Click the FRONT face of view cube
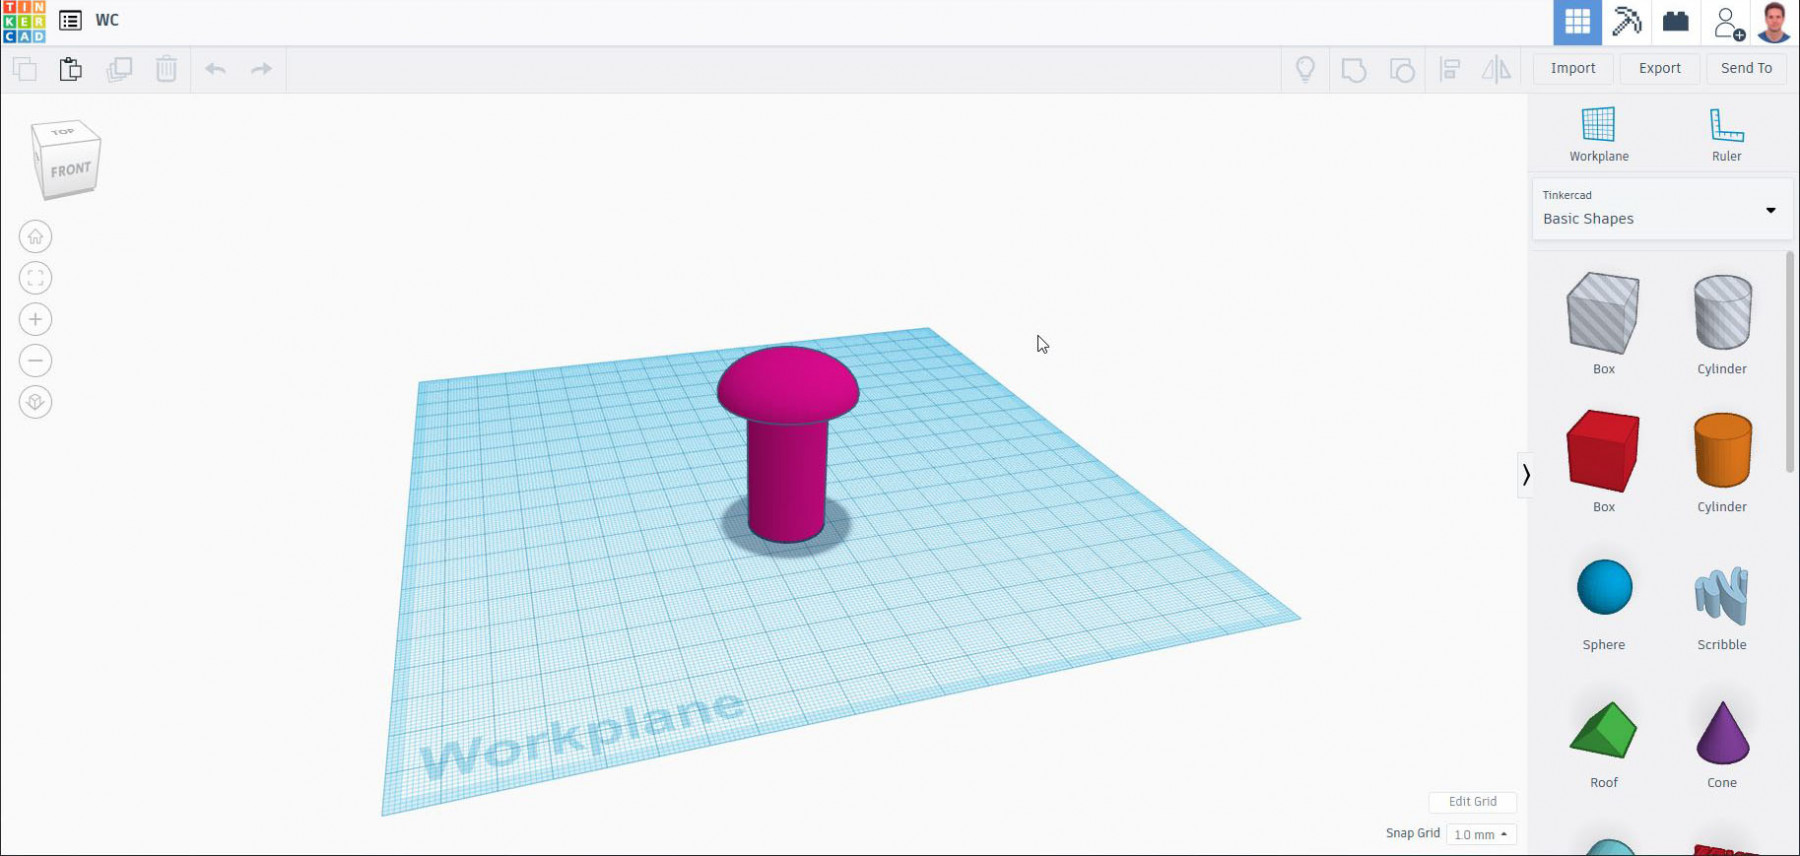1800x856 pixels. (70, 170)
